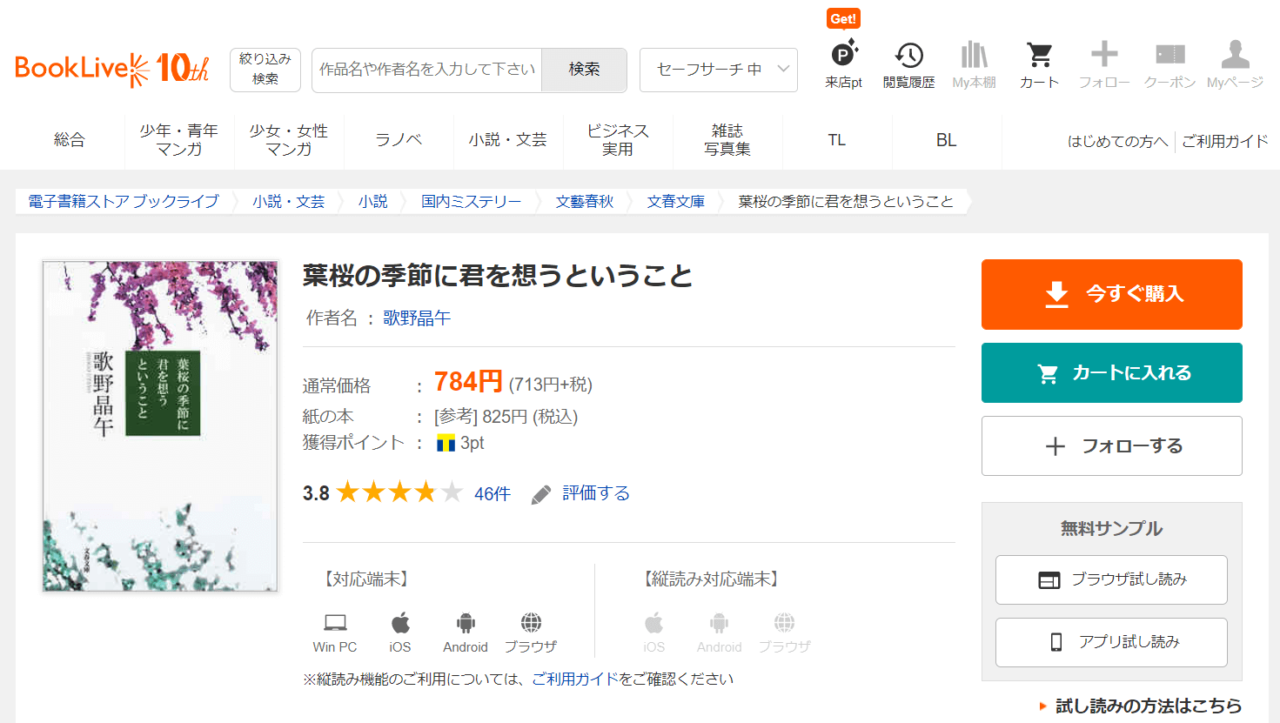The height and width of the screenshot is (723, 1280).
Task: Click the star rating display
Action: 399,493
